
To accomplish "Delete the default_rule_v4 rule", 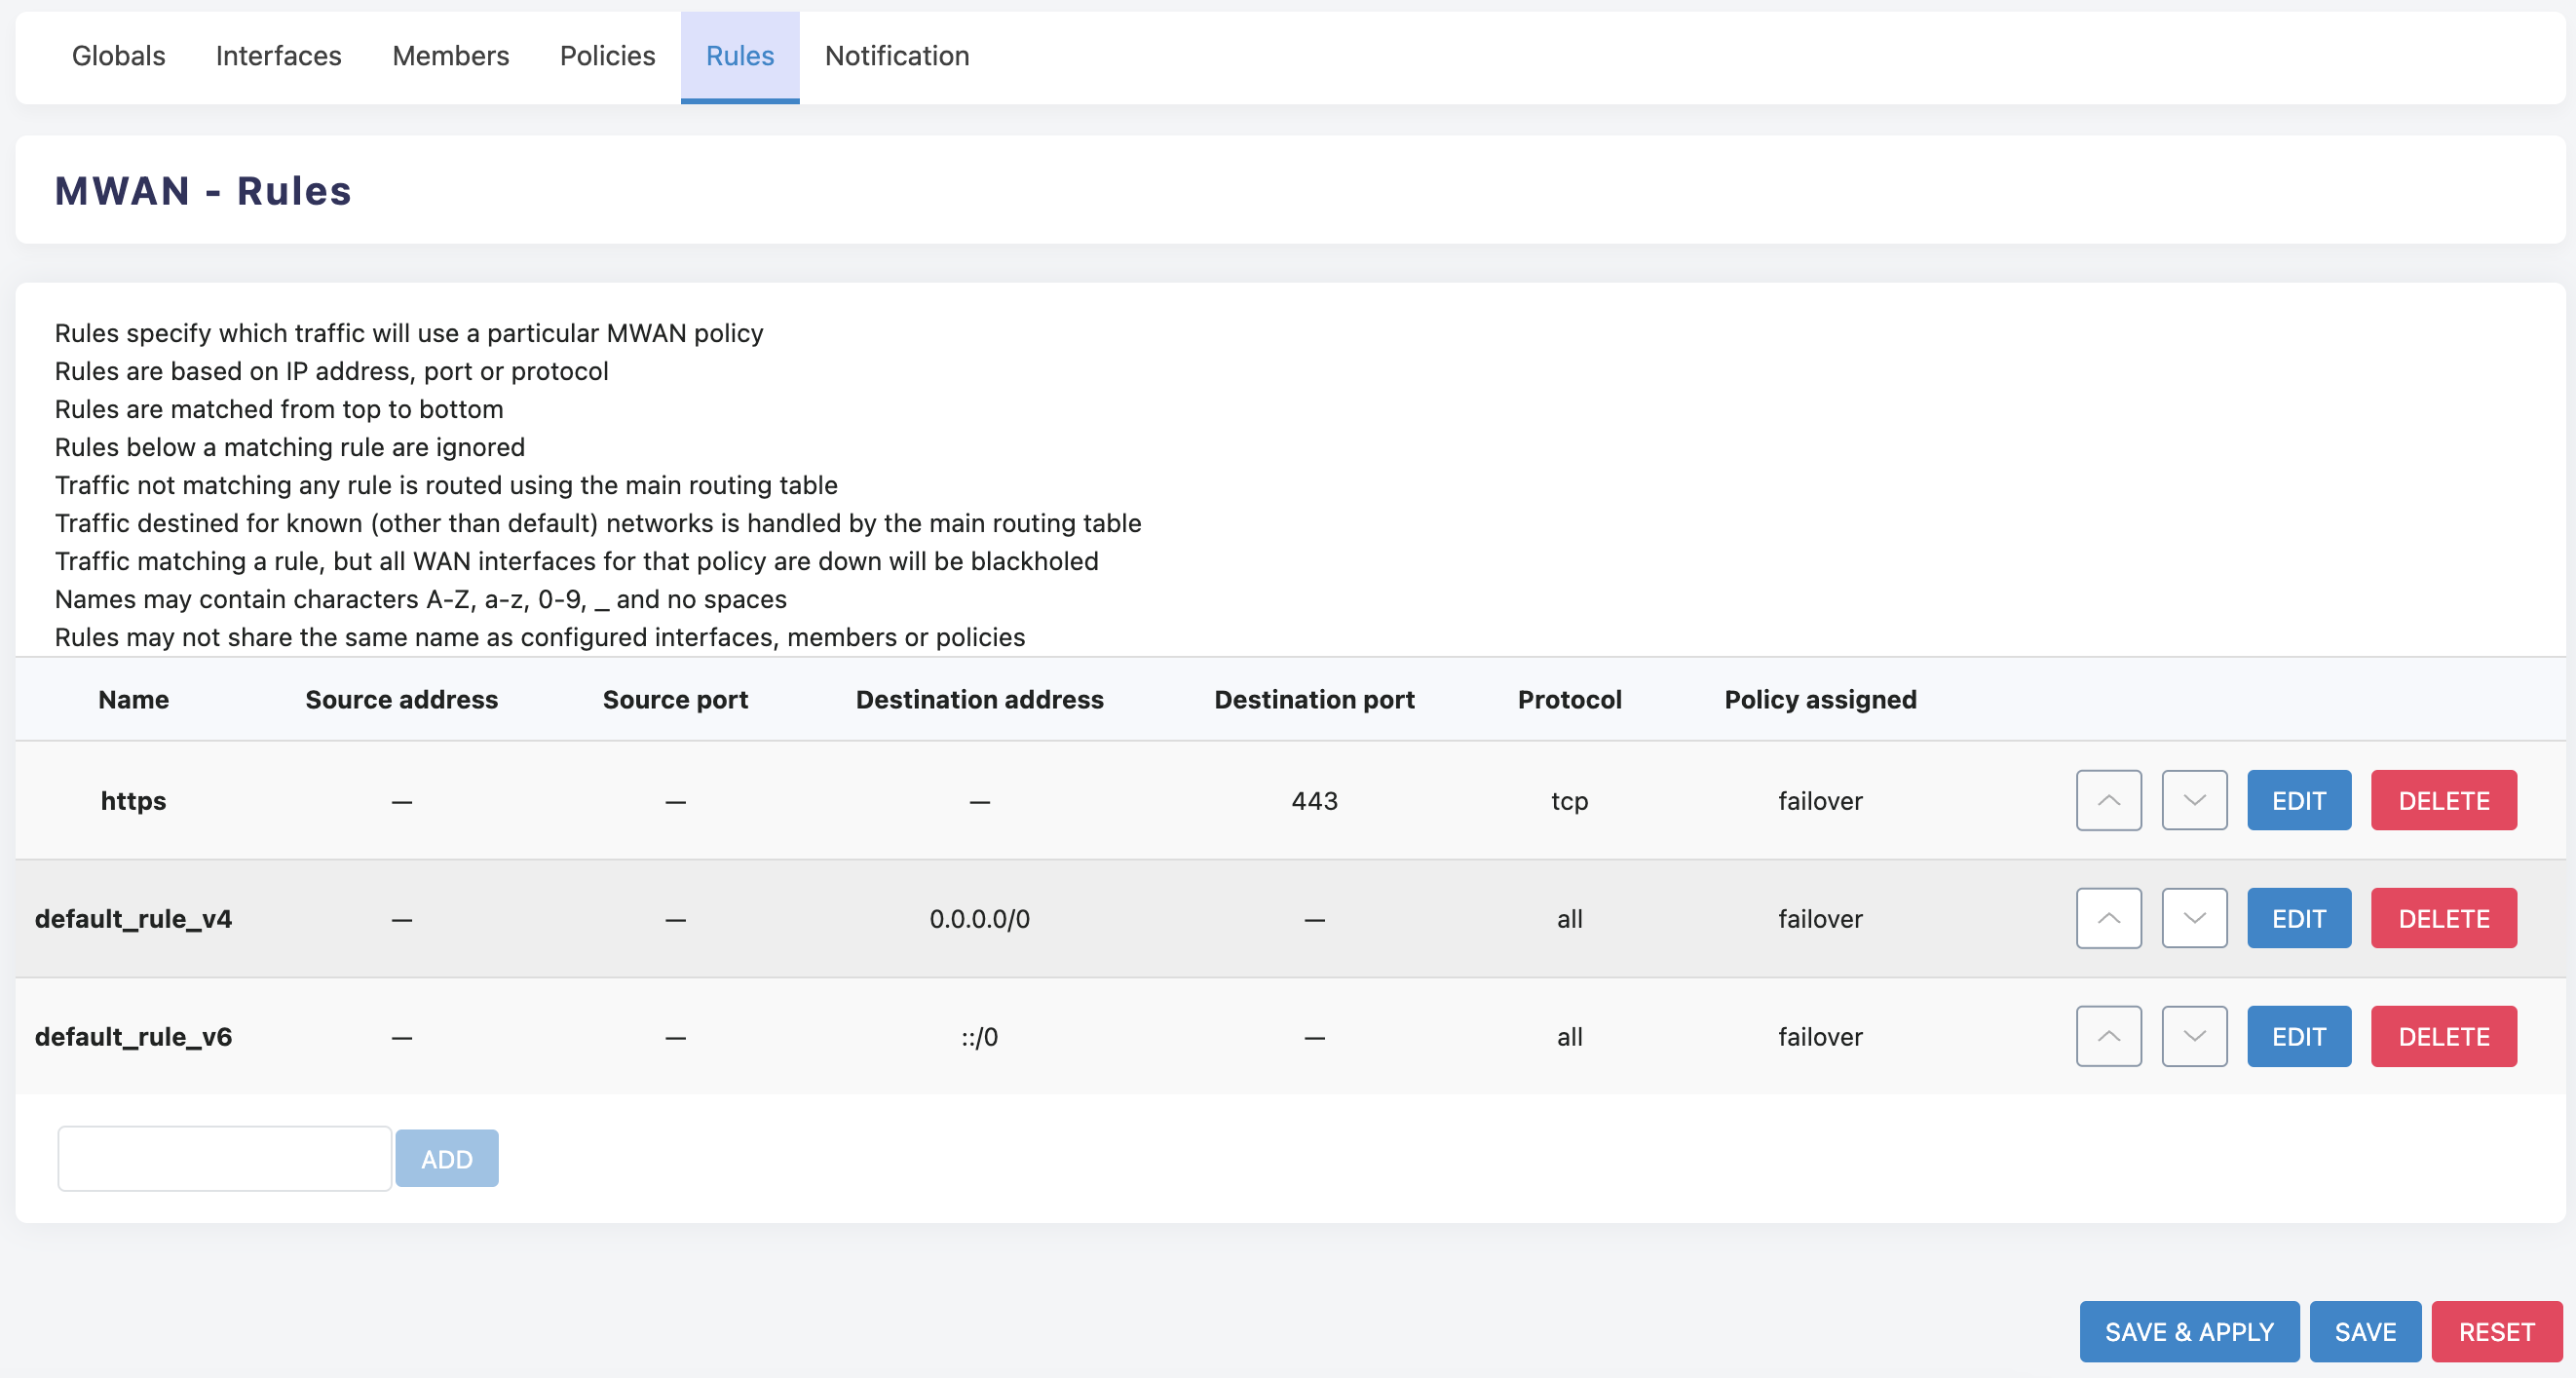I will (x=2443, y=918).
